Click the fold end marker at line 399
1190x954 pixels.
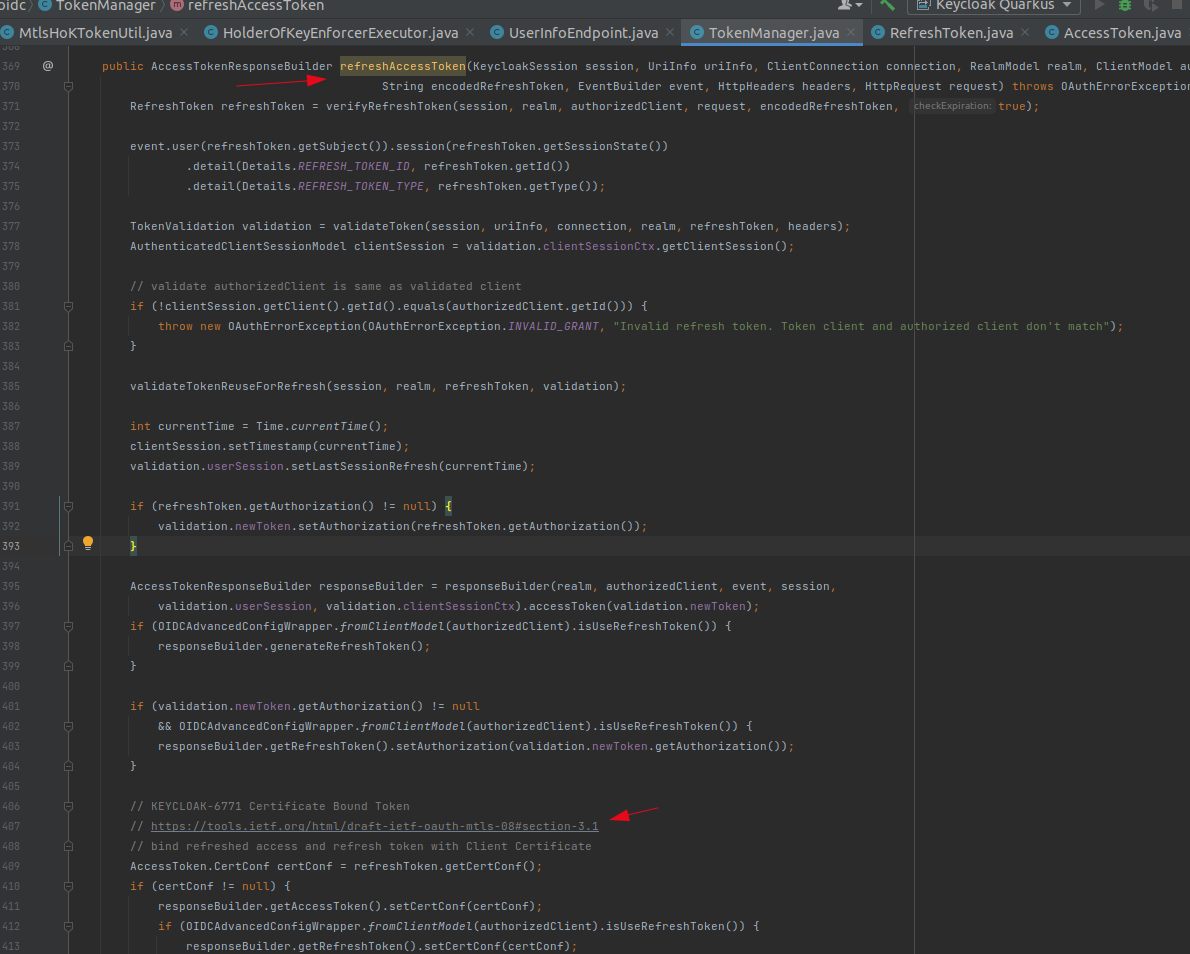(x=68, y=666)
